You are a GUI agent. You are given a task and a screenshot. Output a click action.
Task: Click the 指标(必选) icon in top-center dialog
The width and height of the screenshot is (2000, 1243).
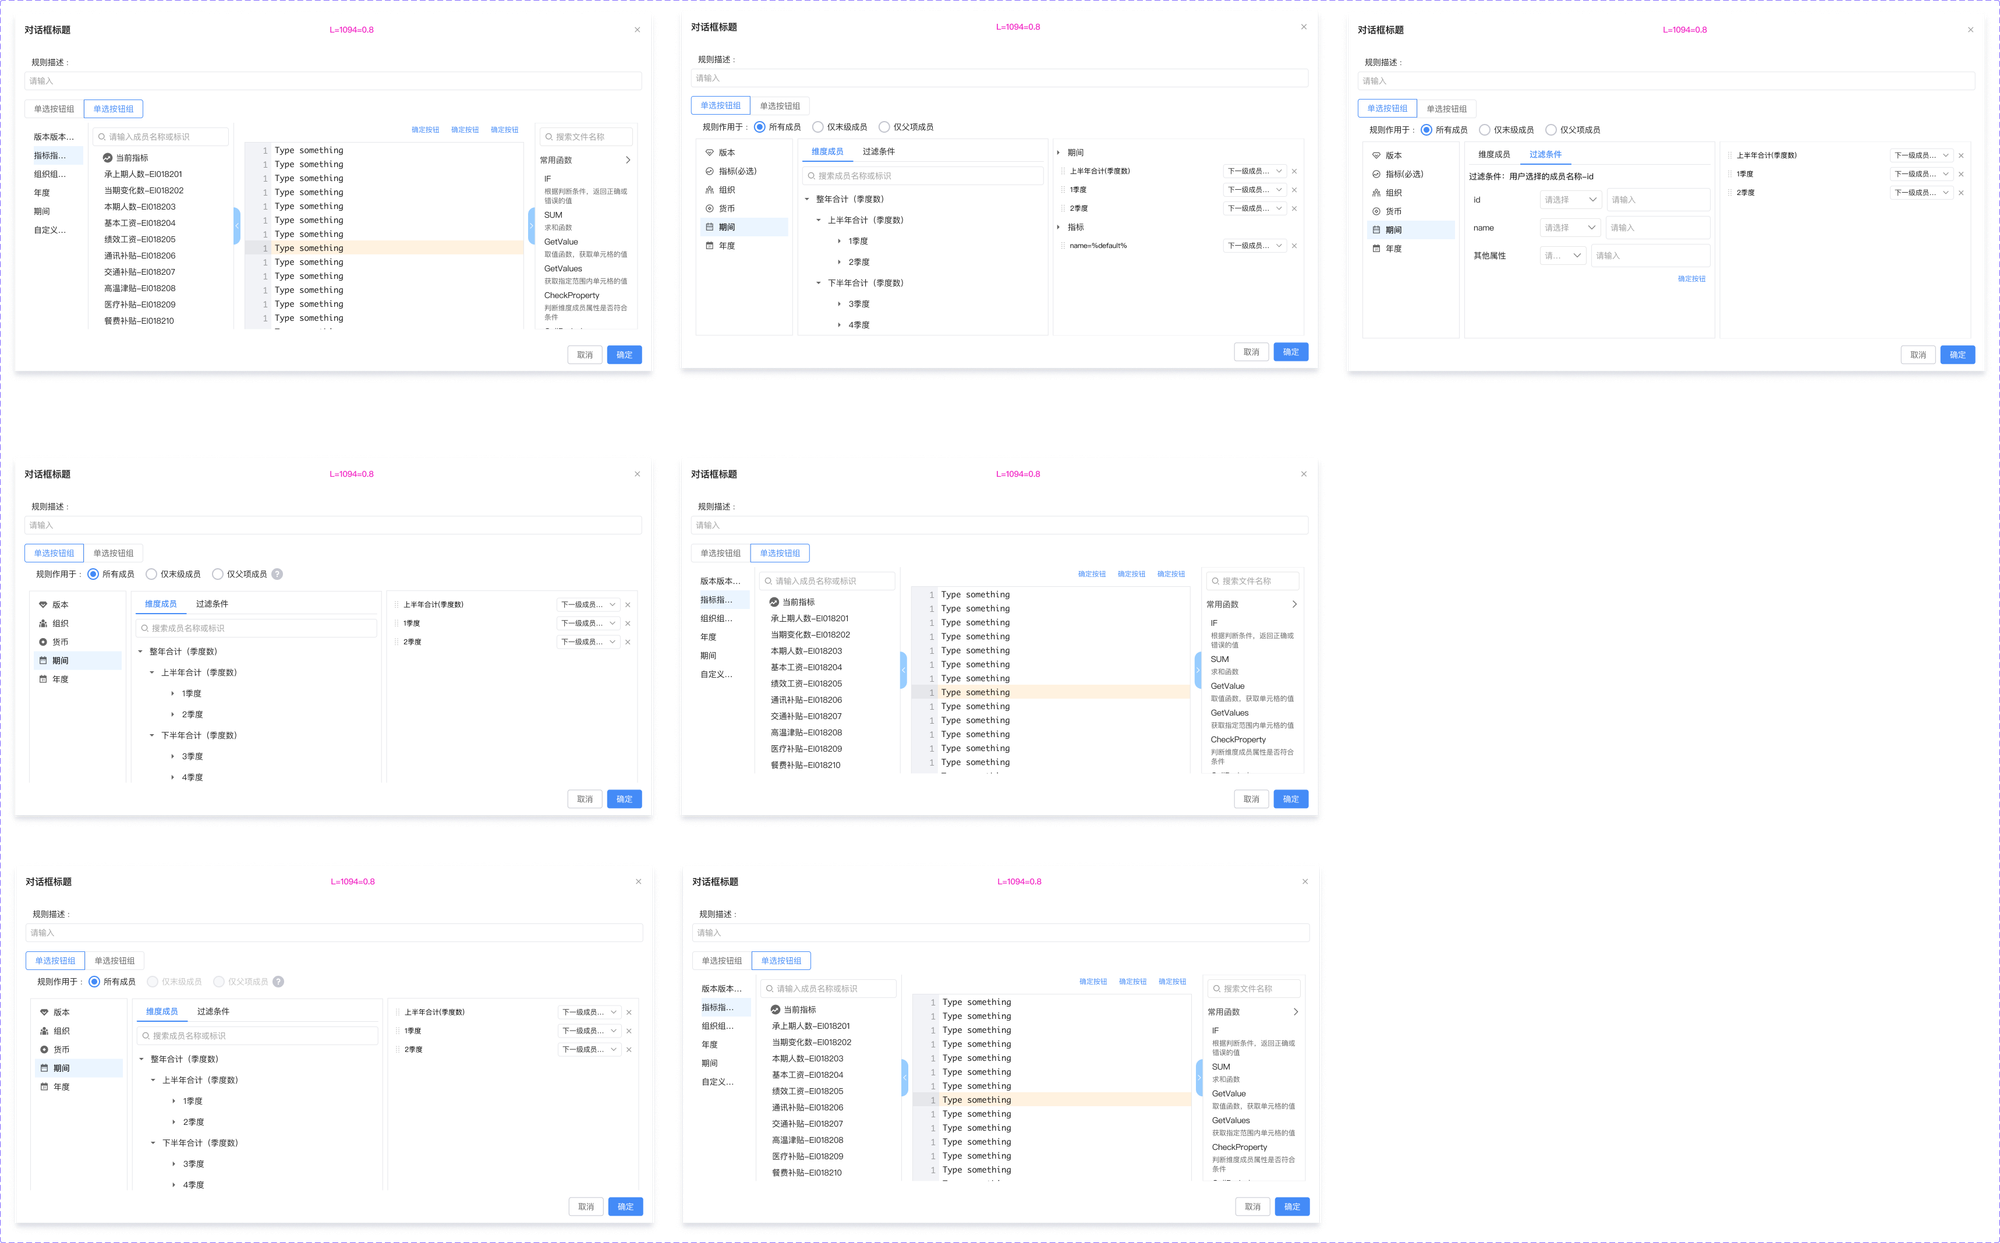[710, 171]
